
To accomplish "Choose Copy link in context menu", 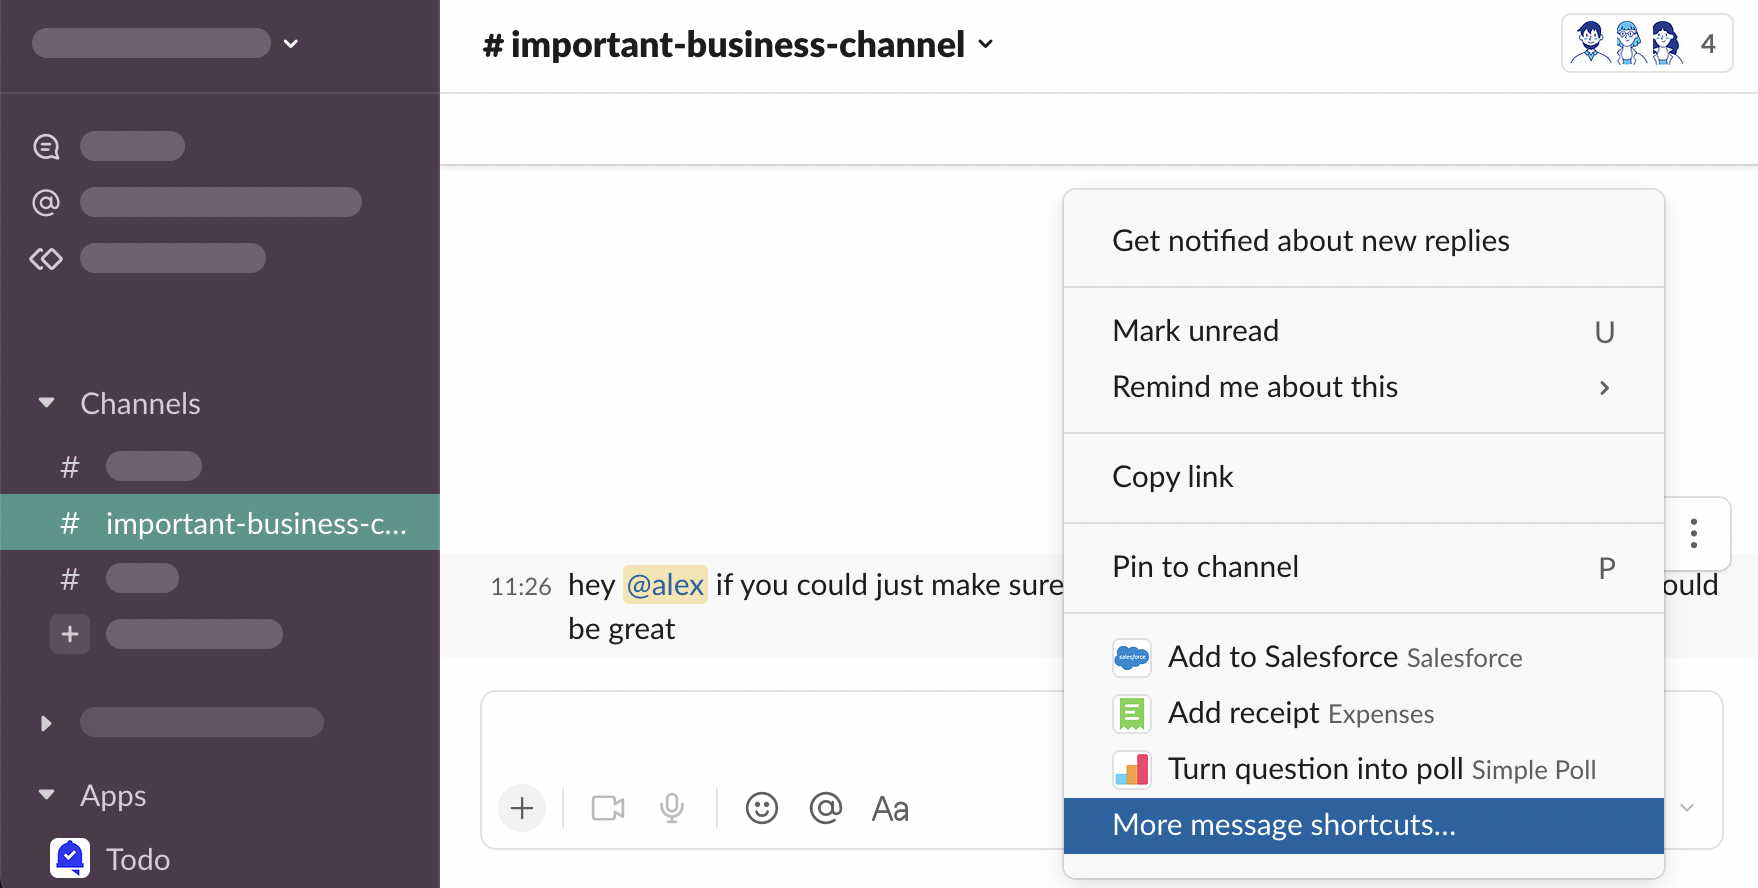I will (x=1173, y=477).
